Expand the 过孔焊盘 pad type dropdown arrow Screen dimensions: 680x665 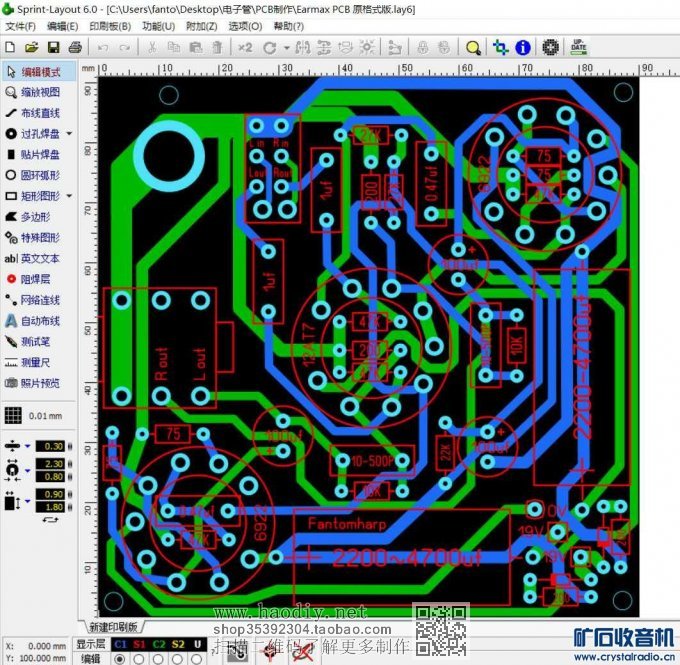69,134
